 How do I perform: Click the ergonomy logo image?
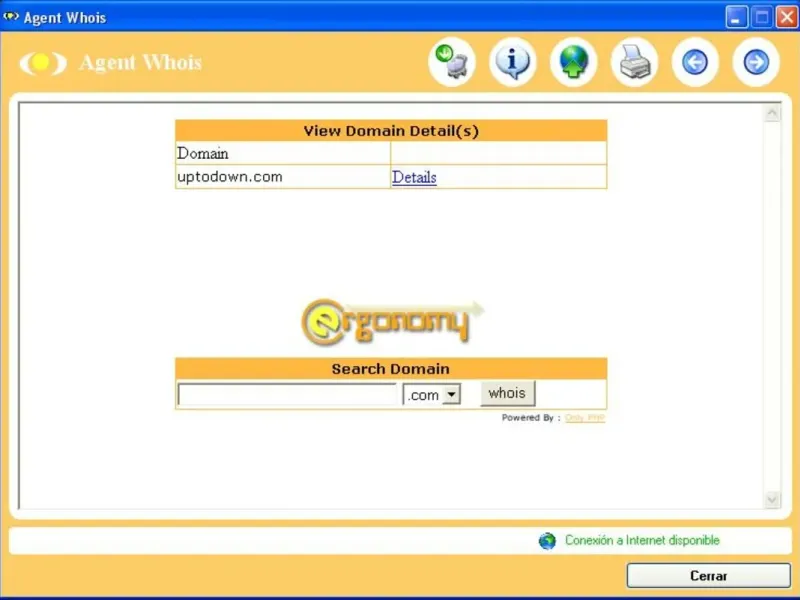(392, 322)
